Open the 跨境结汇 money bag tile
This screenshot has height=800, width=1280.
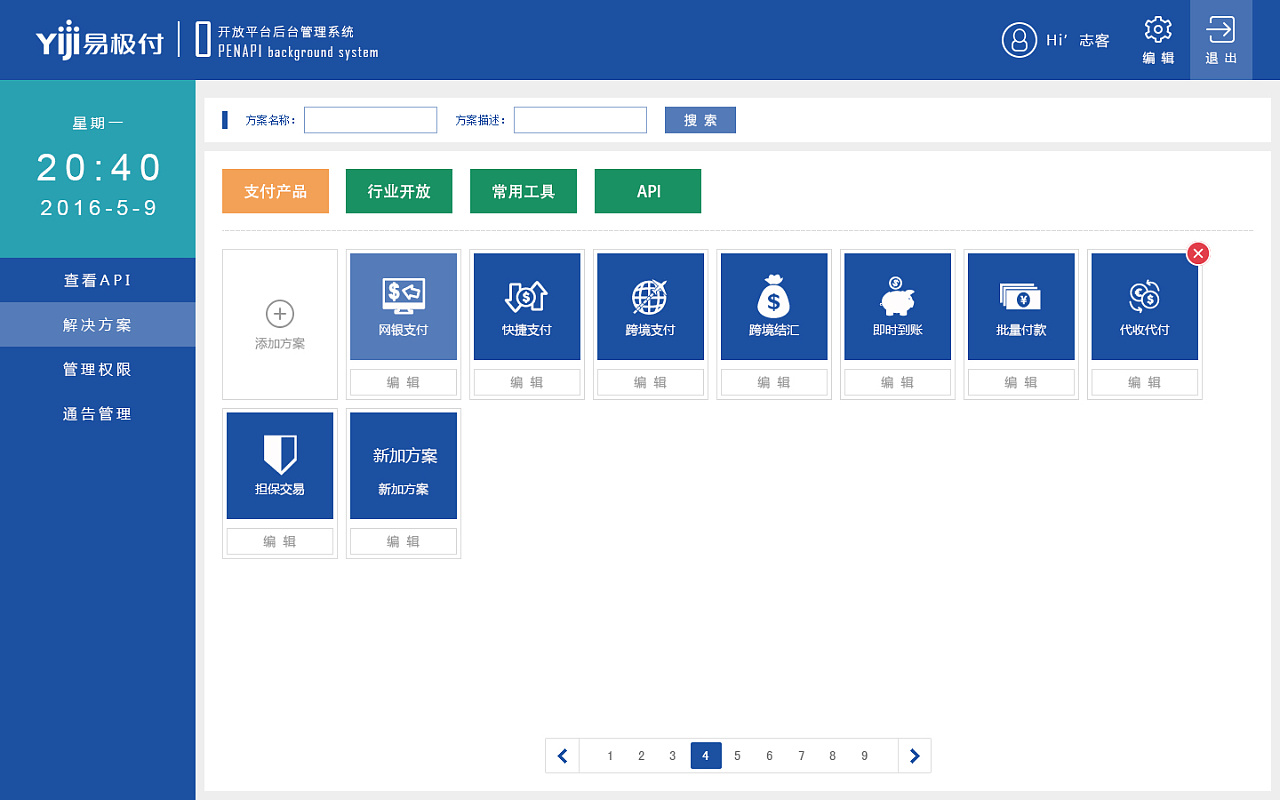774,306
